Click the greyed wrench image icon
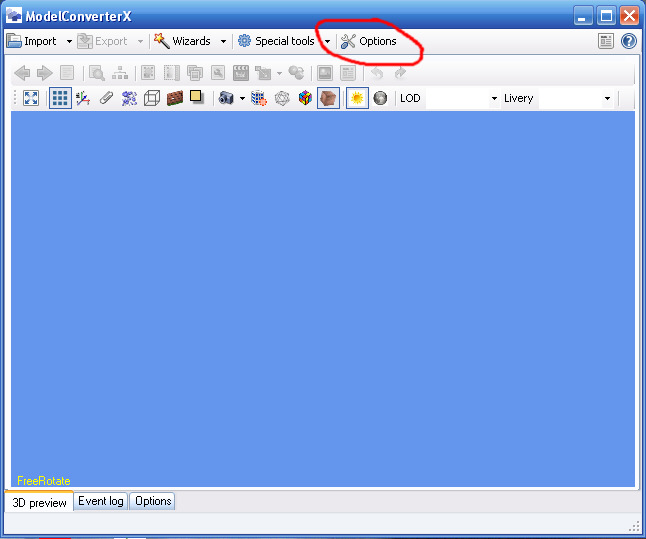 (x=218, y=73)
